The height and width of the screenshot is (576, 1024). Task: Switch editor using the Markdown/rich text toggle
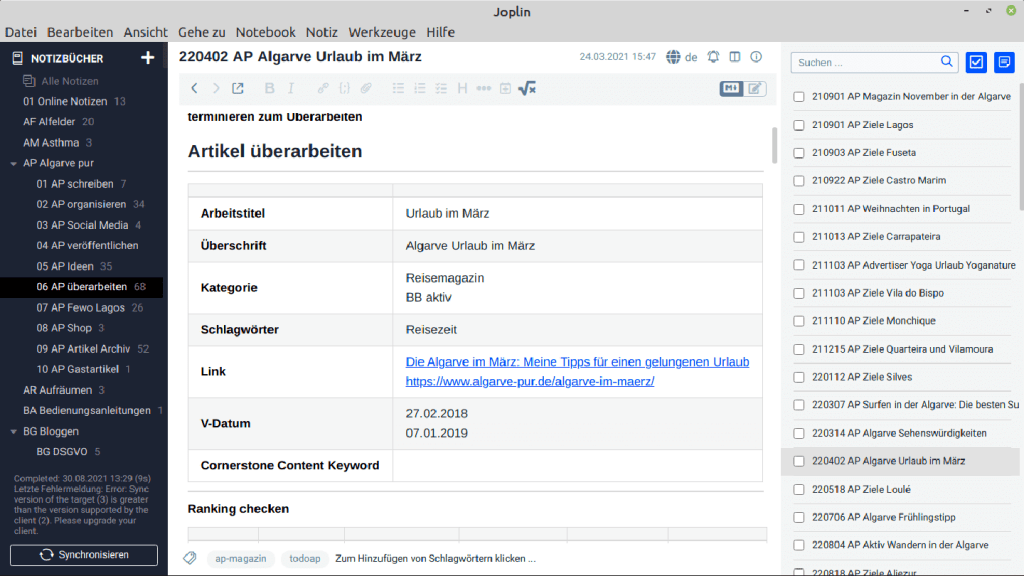coord(743,89)
